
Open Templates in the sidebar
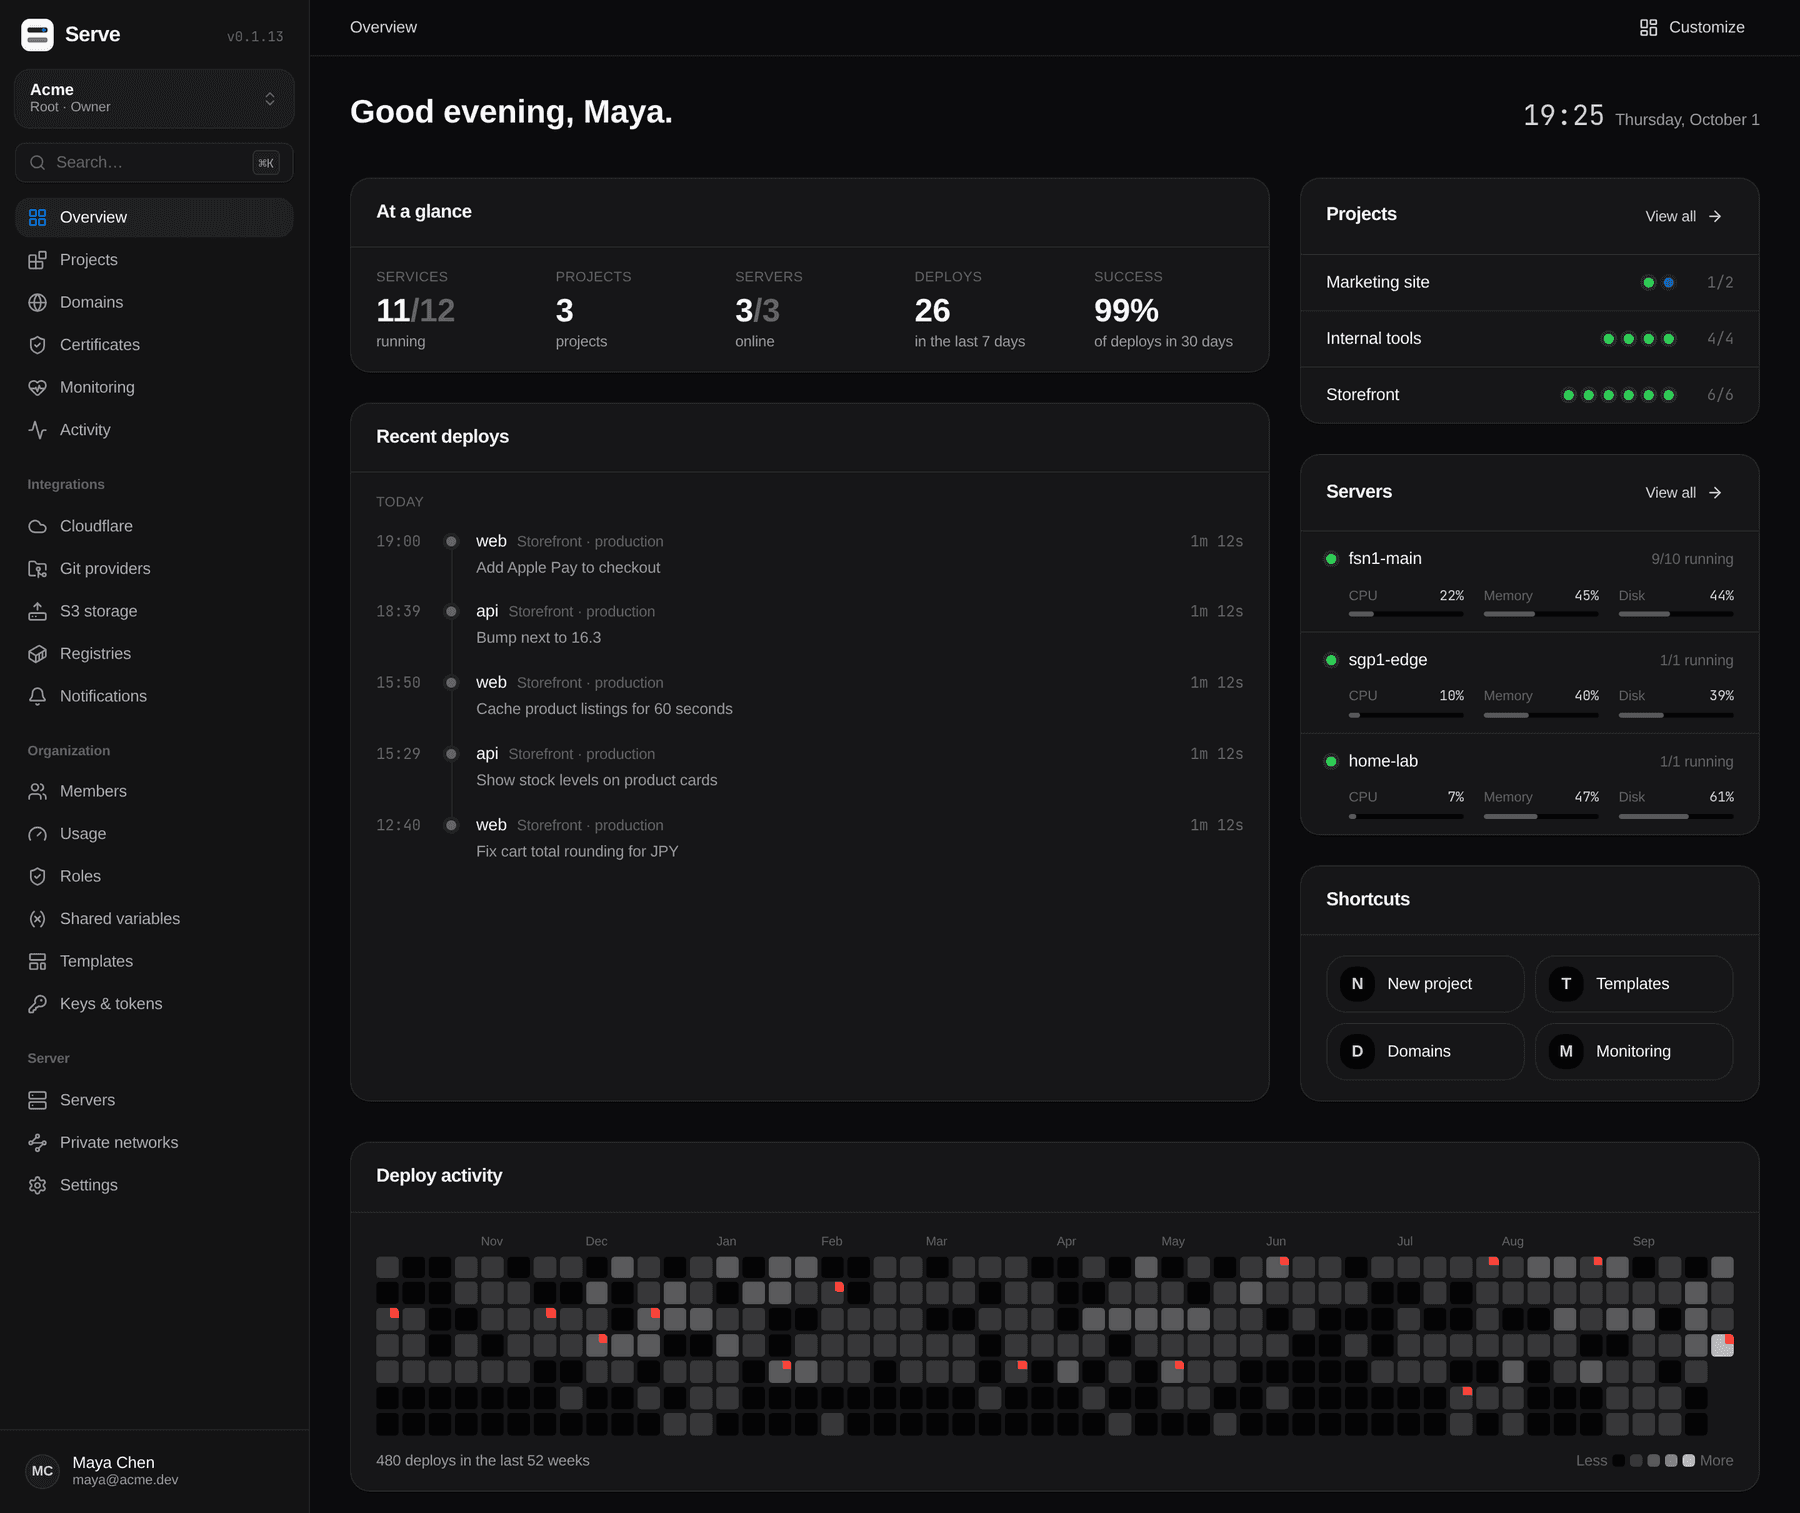click(x=154, y=961)
